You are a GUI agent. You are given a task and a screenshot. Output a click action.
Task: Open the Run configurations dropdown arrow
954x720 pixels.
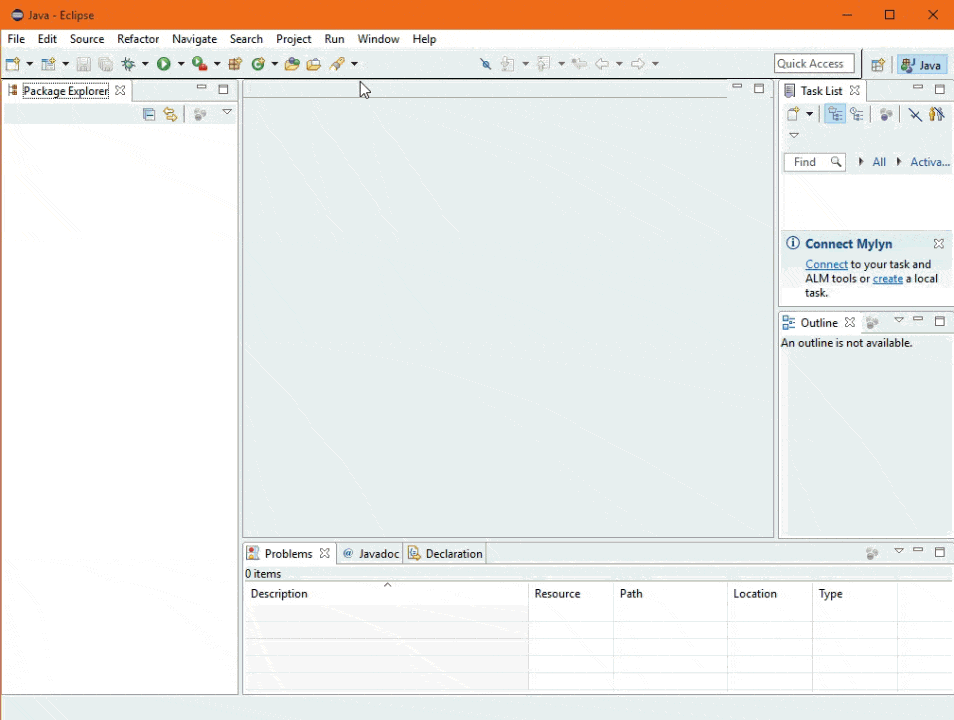pos(181,64)
